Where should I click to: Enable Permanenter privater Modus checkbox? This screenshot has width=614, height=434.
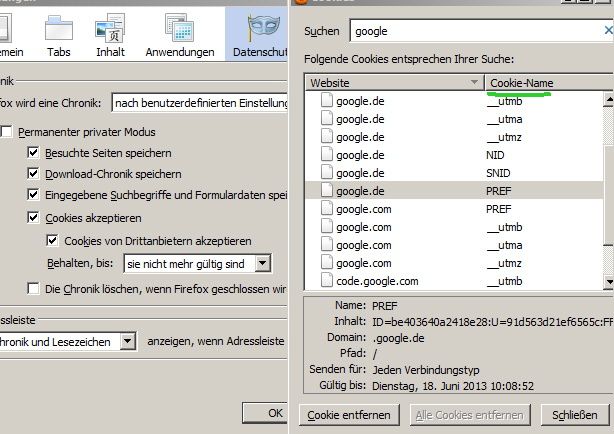pos(7,132)
